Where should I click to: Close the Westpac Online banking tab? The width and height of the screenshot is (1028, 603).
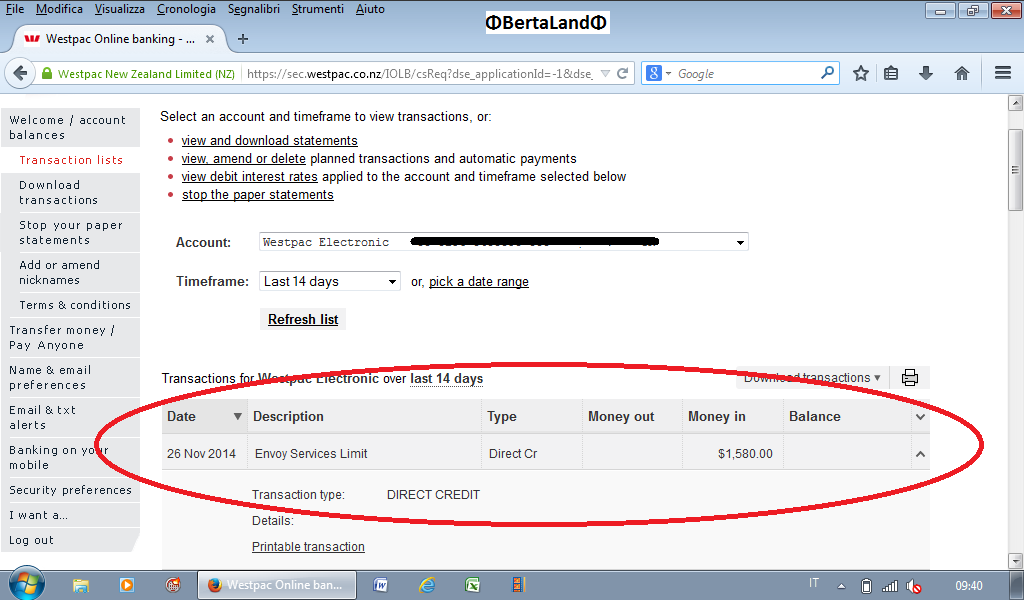tap(210, 39)
